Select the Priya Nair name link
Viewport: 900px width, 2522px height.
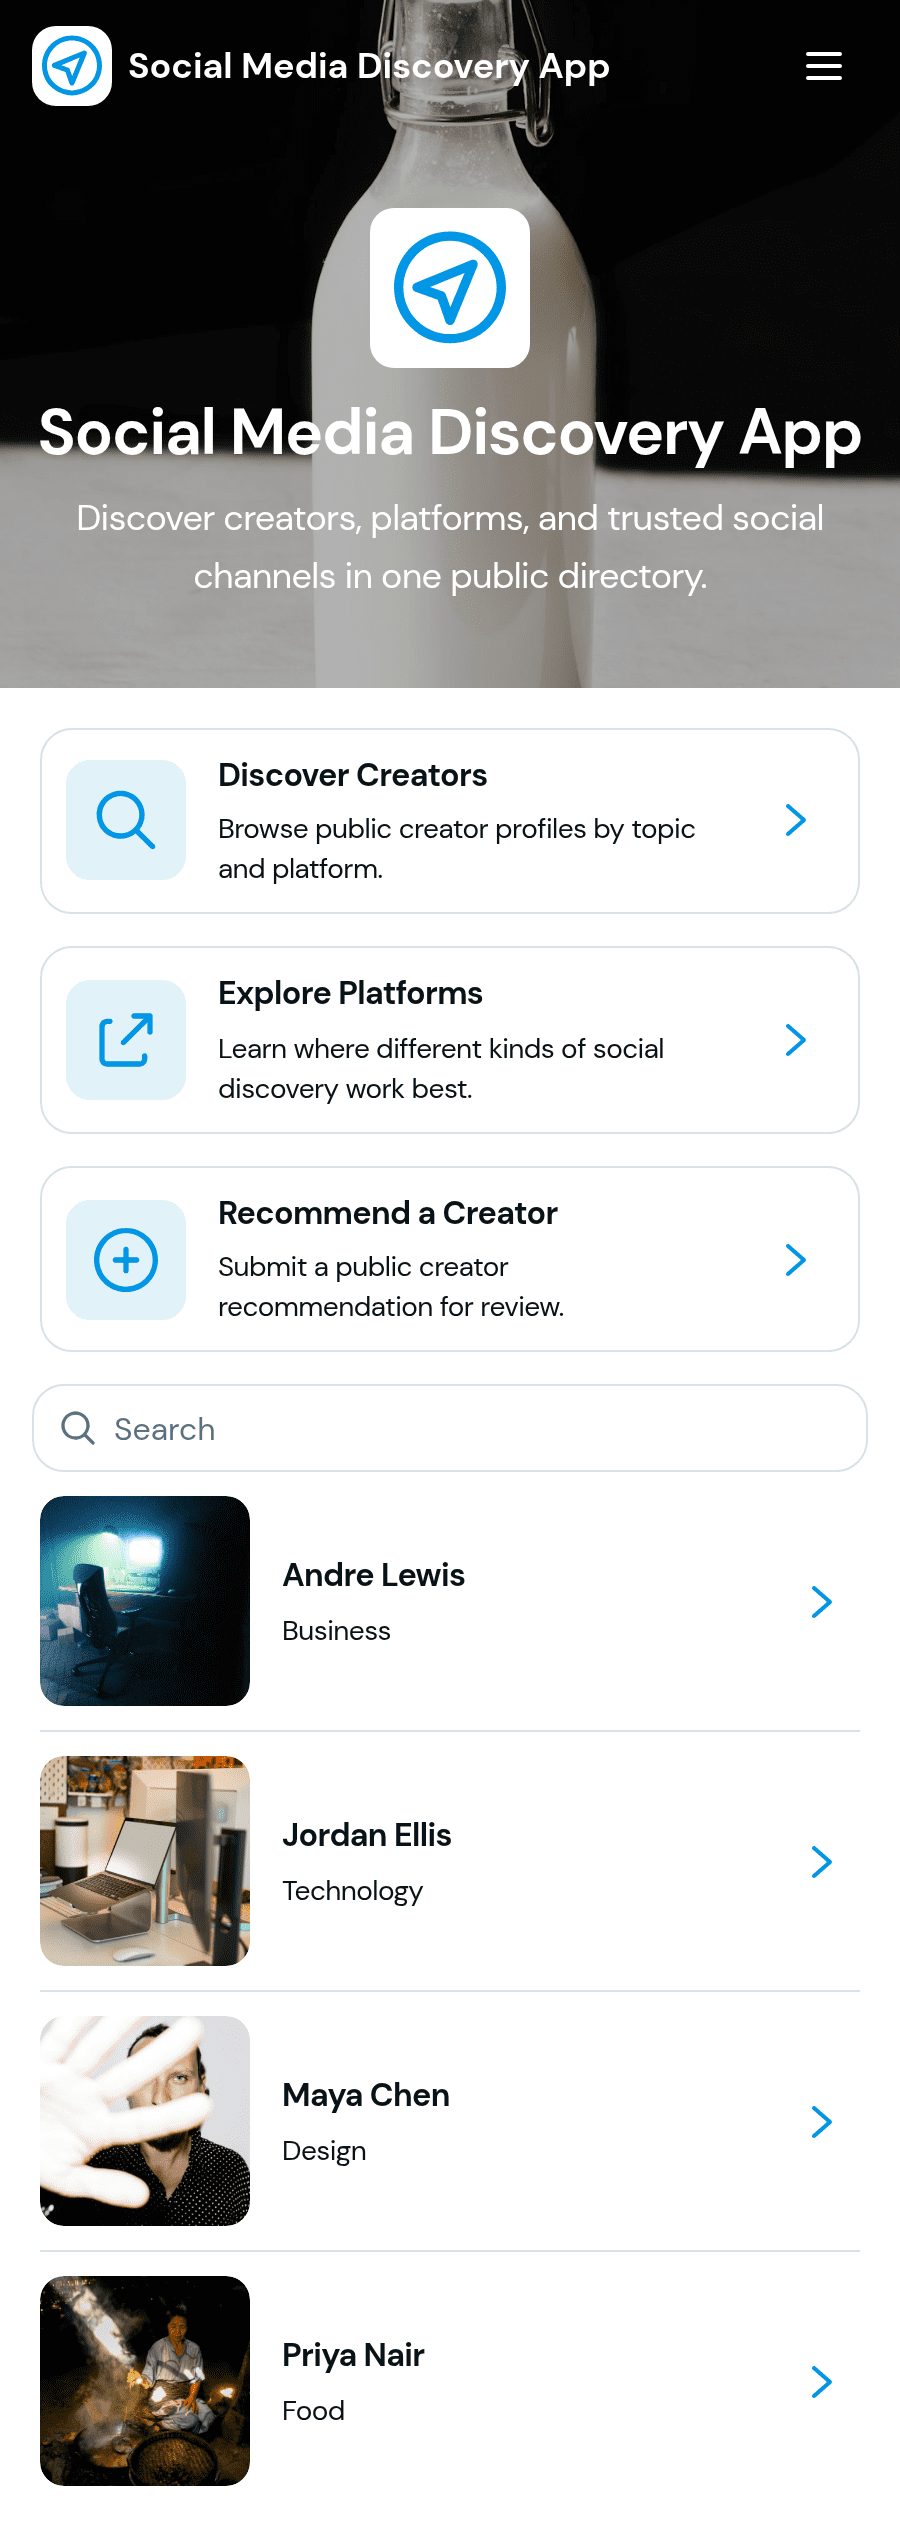coord(353,2355)
